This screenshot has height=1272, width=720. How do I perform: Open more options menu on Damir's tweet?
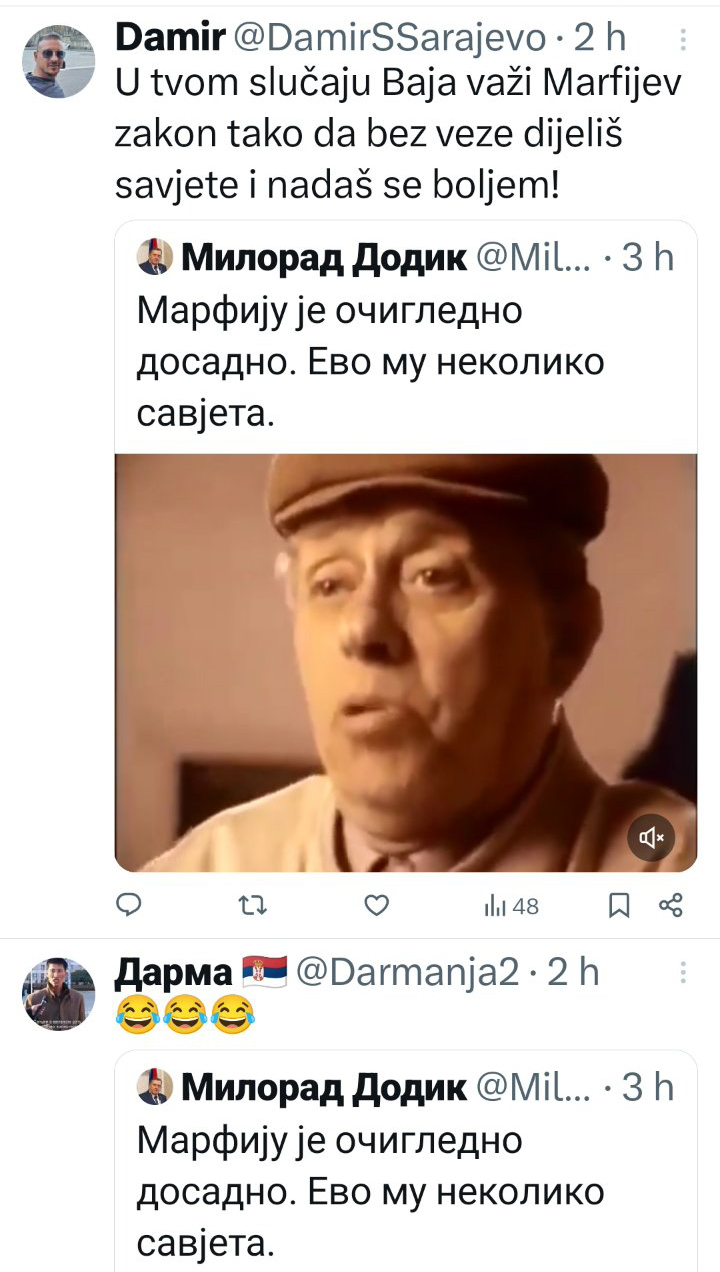(683, 39)
